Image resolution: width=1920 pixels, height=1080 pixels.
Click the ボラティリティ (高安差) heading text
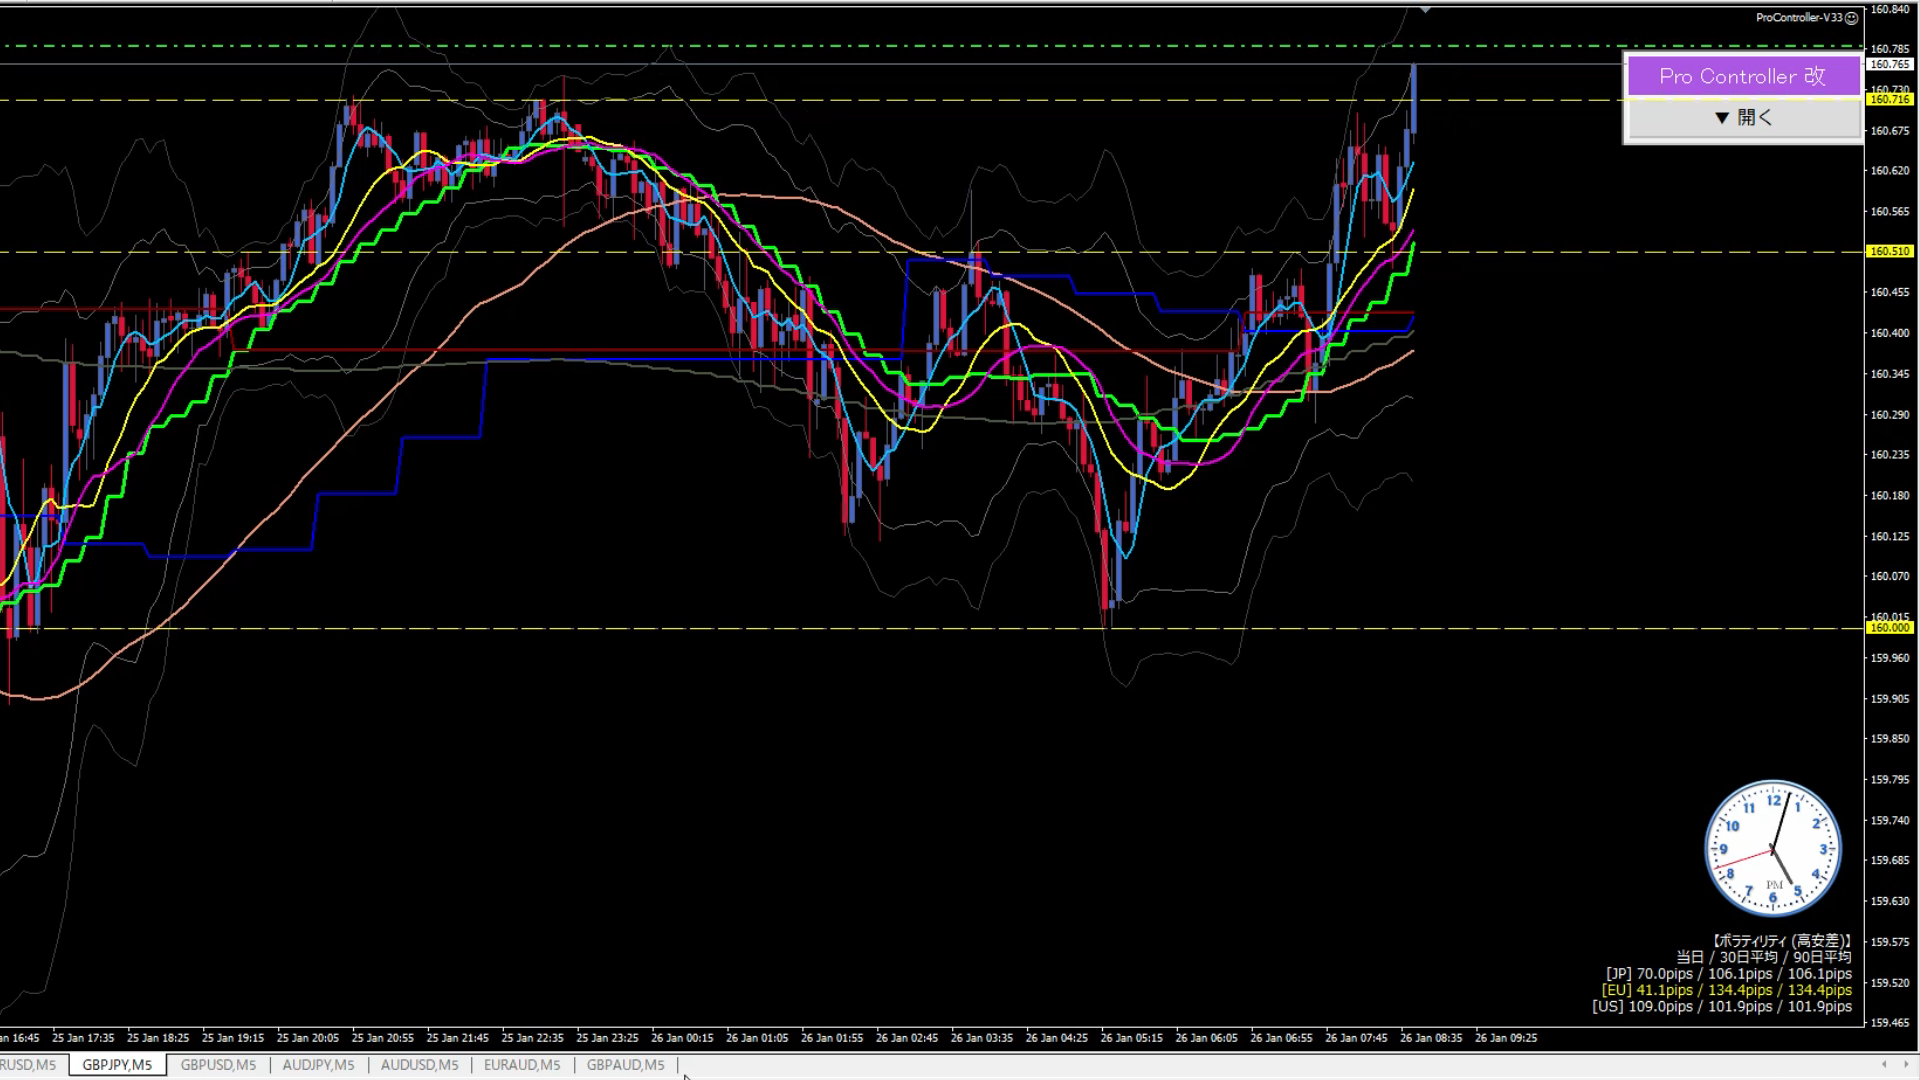point(1781,941)
